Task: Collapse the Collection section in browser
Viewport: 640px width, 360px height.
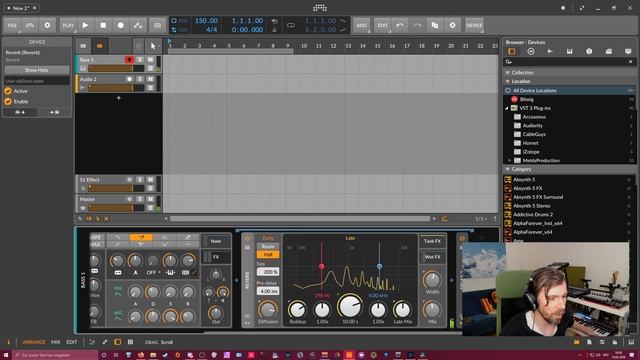Action: 508,72
